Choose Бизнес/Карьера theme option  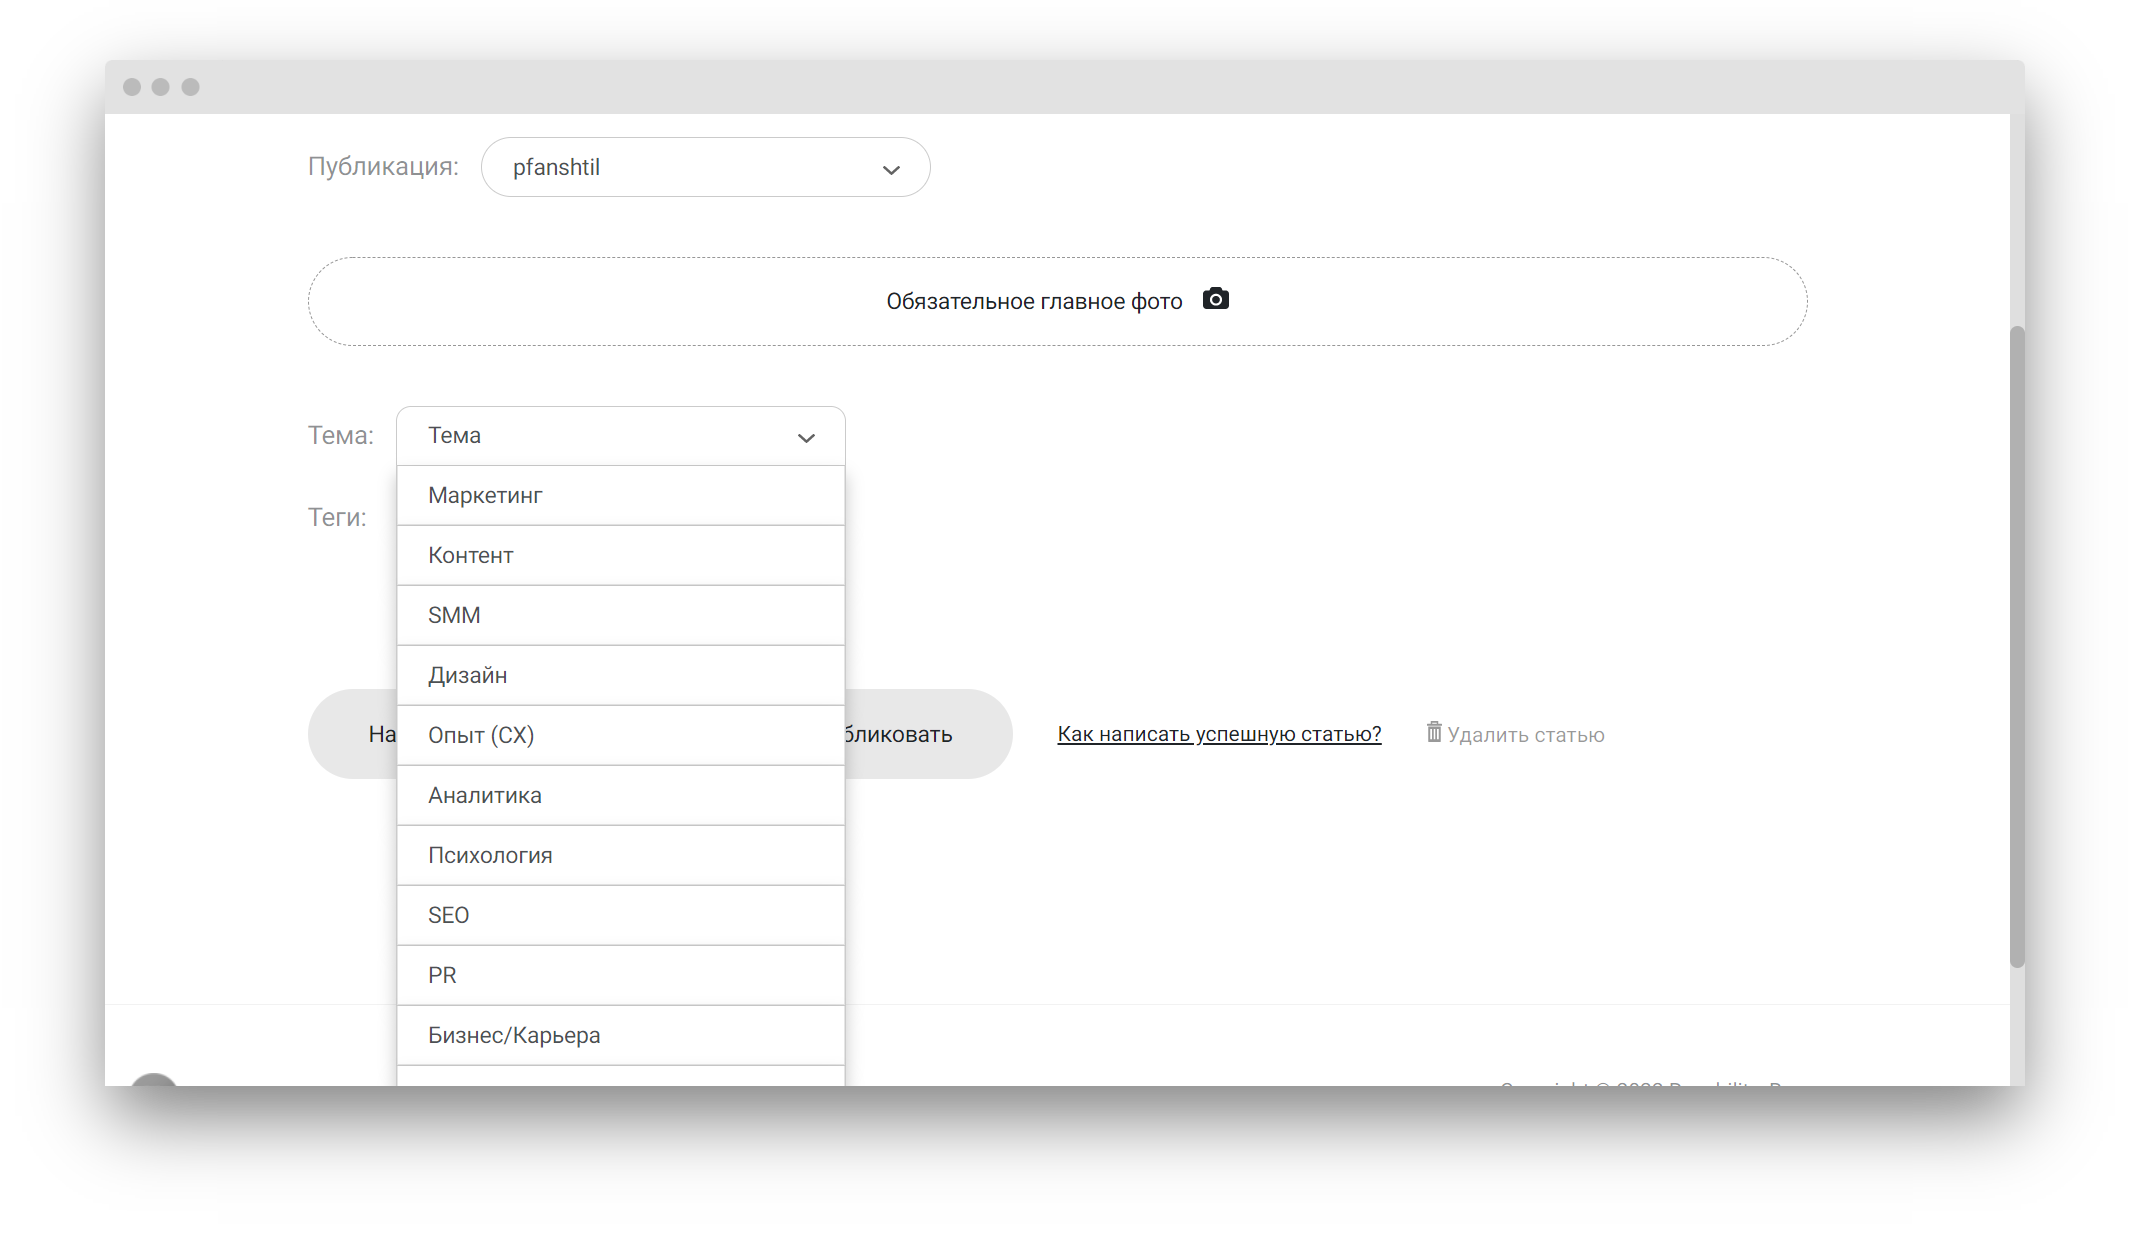coord(621,1036)
